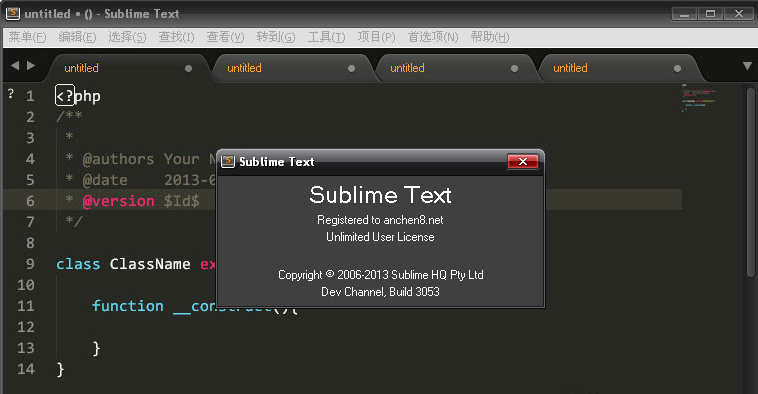Click the closing brace on line 13

click(x=96, y=349)
